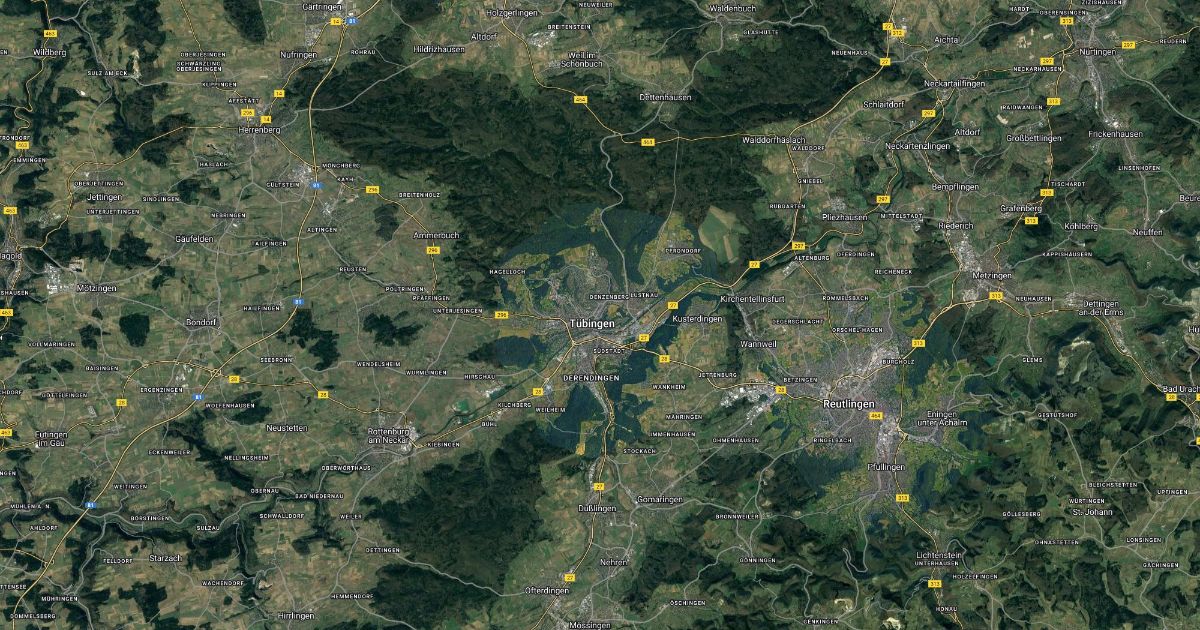The image size is (1200, 630).
Task: Select the Herrenberg label
Action: [258, 130]
